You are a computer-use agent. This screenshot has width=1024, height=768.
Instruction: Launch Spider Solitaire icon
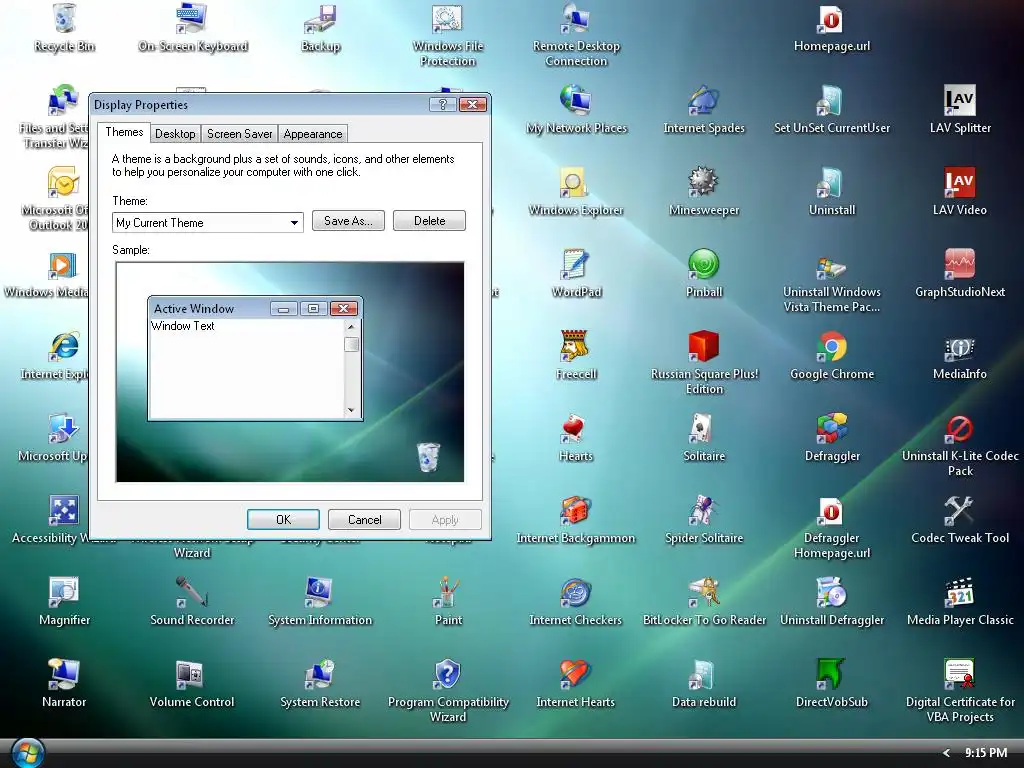click(704, 511)
